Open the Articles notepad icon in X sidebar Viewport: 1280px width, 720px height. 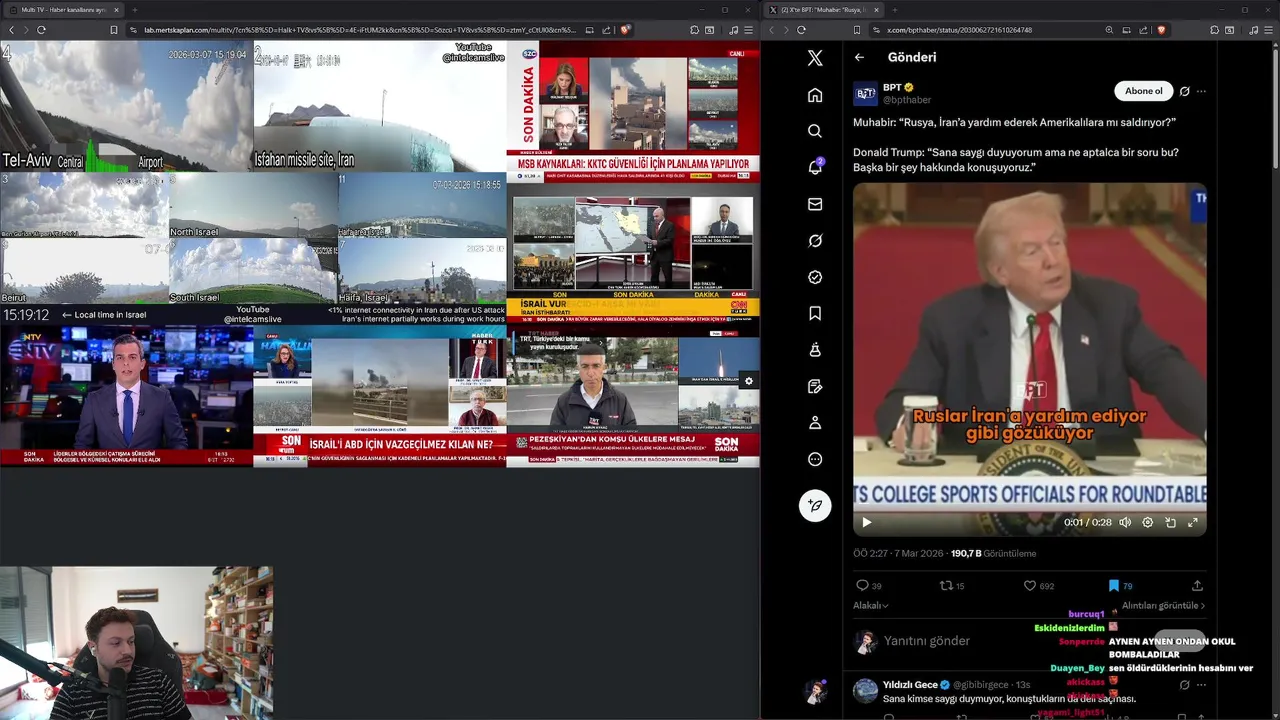815,386
